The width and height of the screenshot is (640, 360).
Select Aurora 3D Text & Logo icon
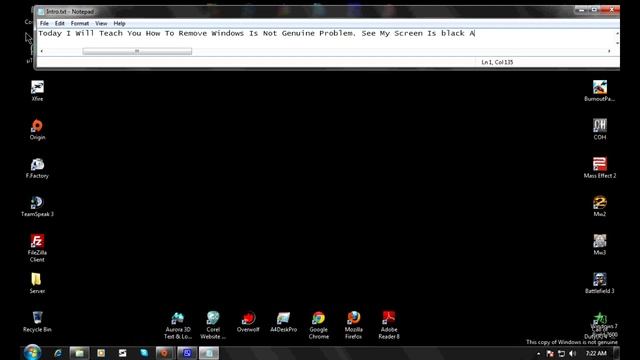[178, 325]
